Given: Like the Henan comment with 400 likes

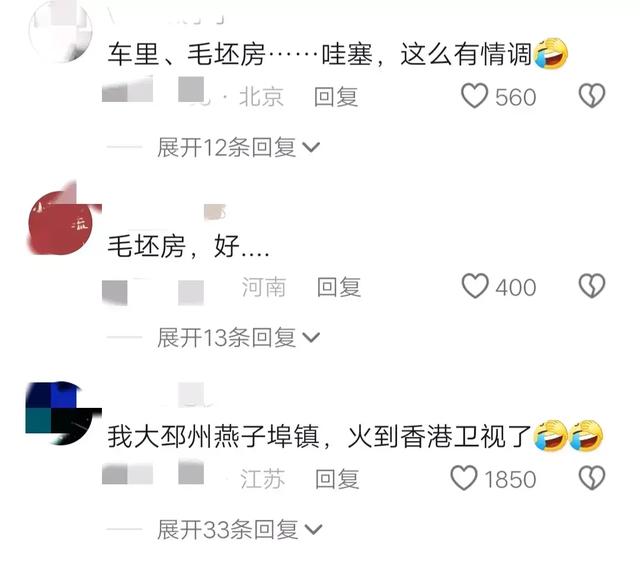Looking at the screenshot, I should click(x=475, y=286).
